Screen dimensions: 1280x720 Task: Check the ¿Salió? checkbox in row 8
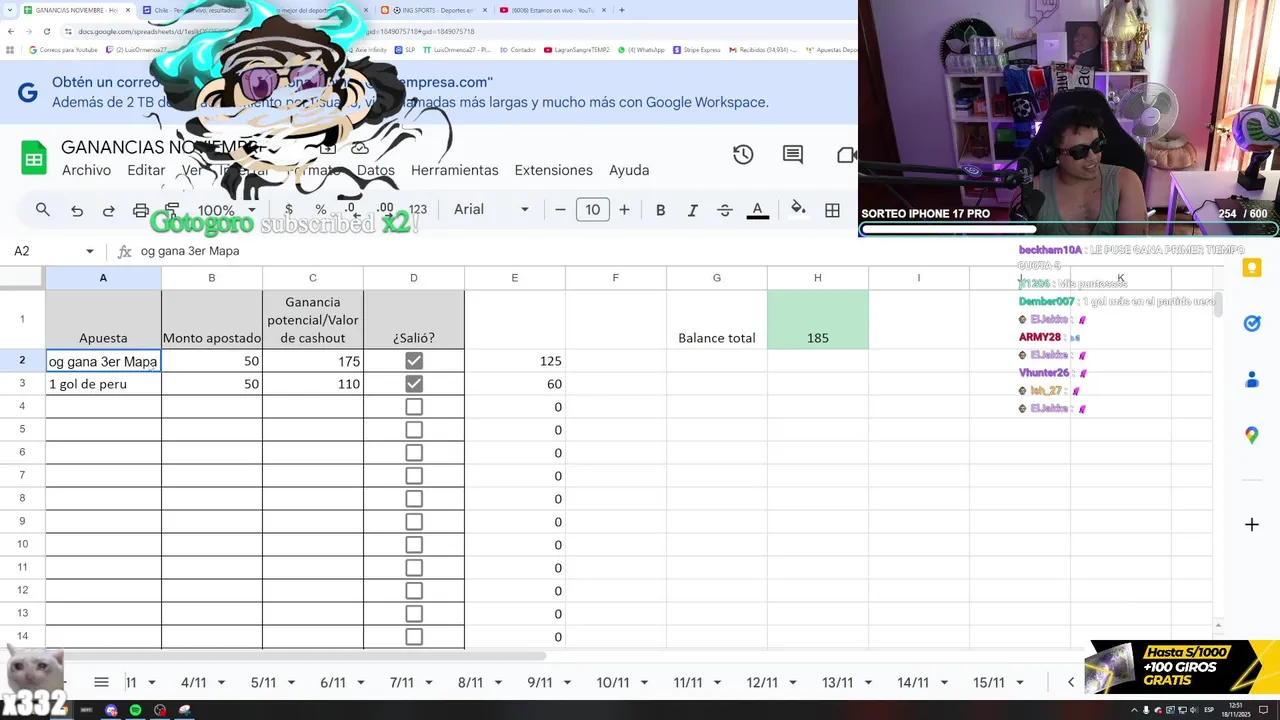coord(414,499)
